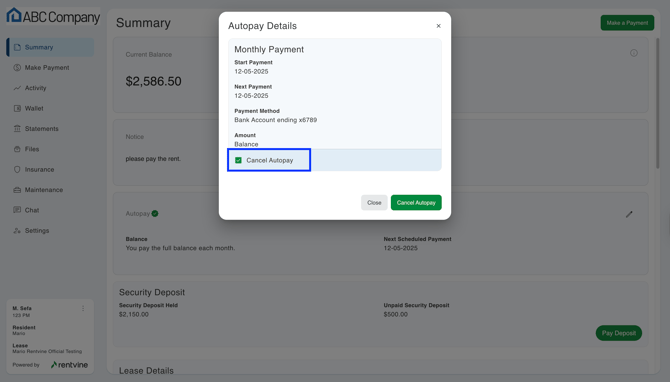
Task: Click the Lease Details heading
Action: pos(146,371)
